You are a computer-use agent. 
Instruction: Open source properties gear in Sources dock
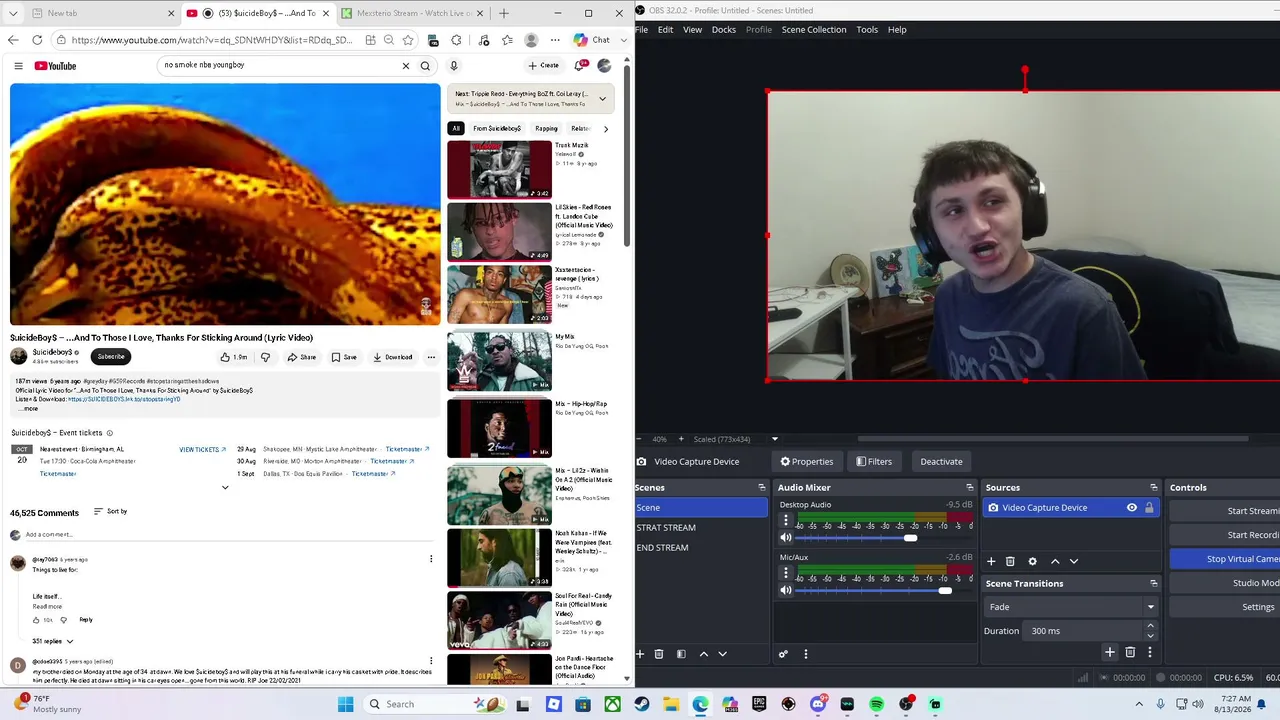[x=1032, y=561]
